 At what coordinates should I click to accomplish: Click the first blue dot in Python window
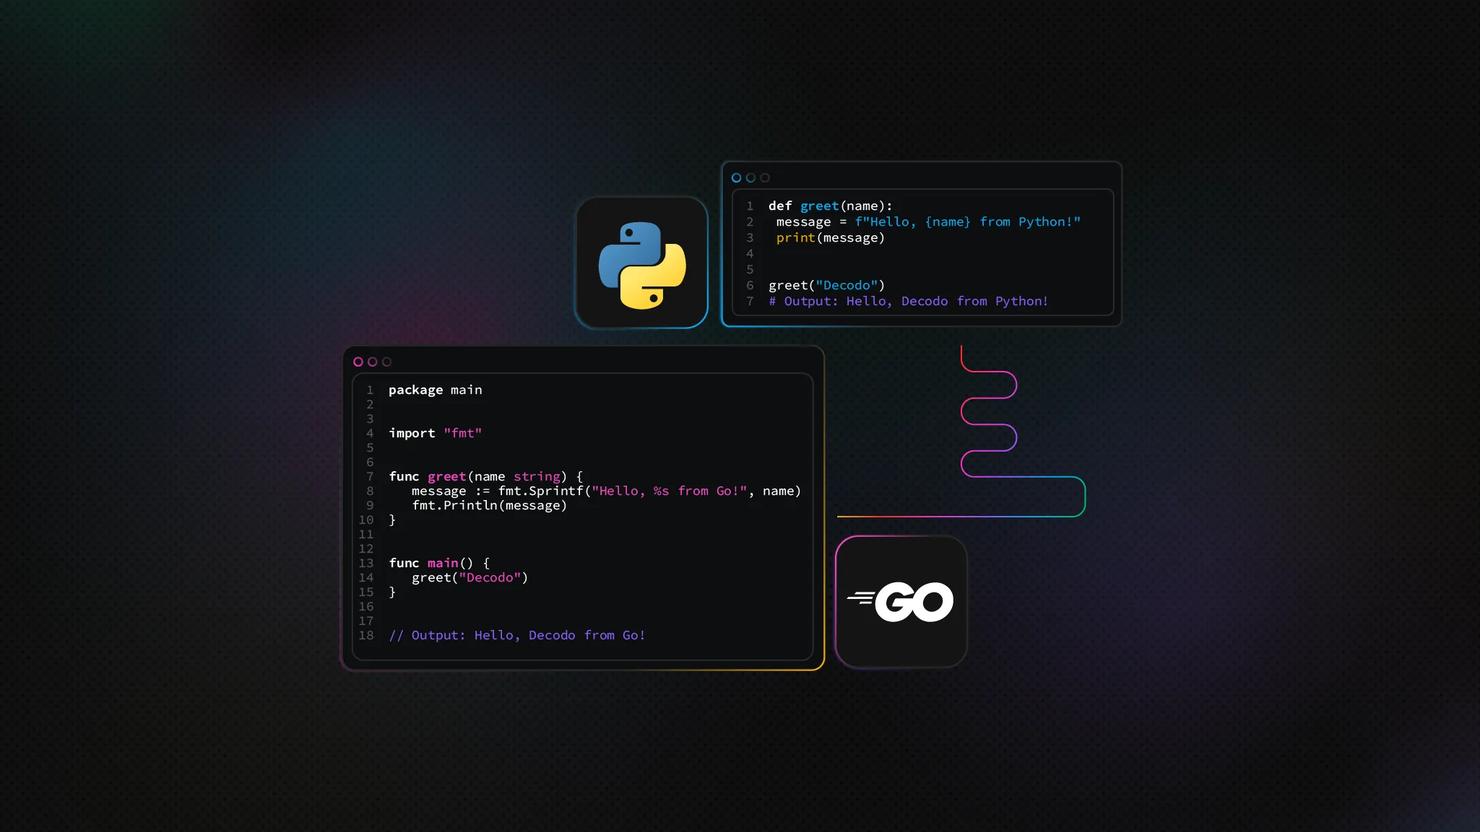pos(737,178)
